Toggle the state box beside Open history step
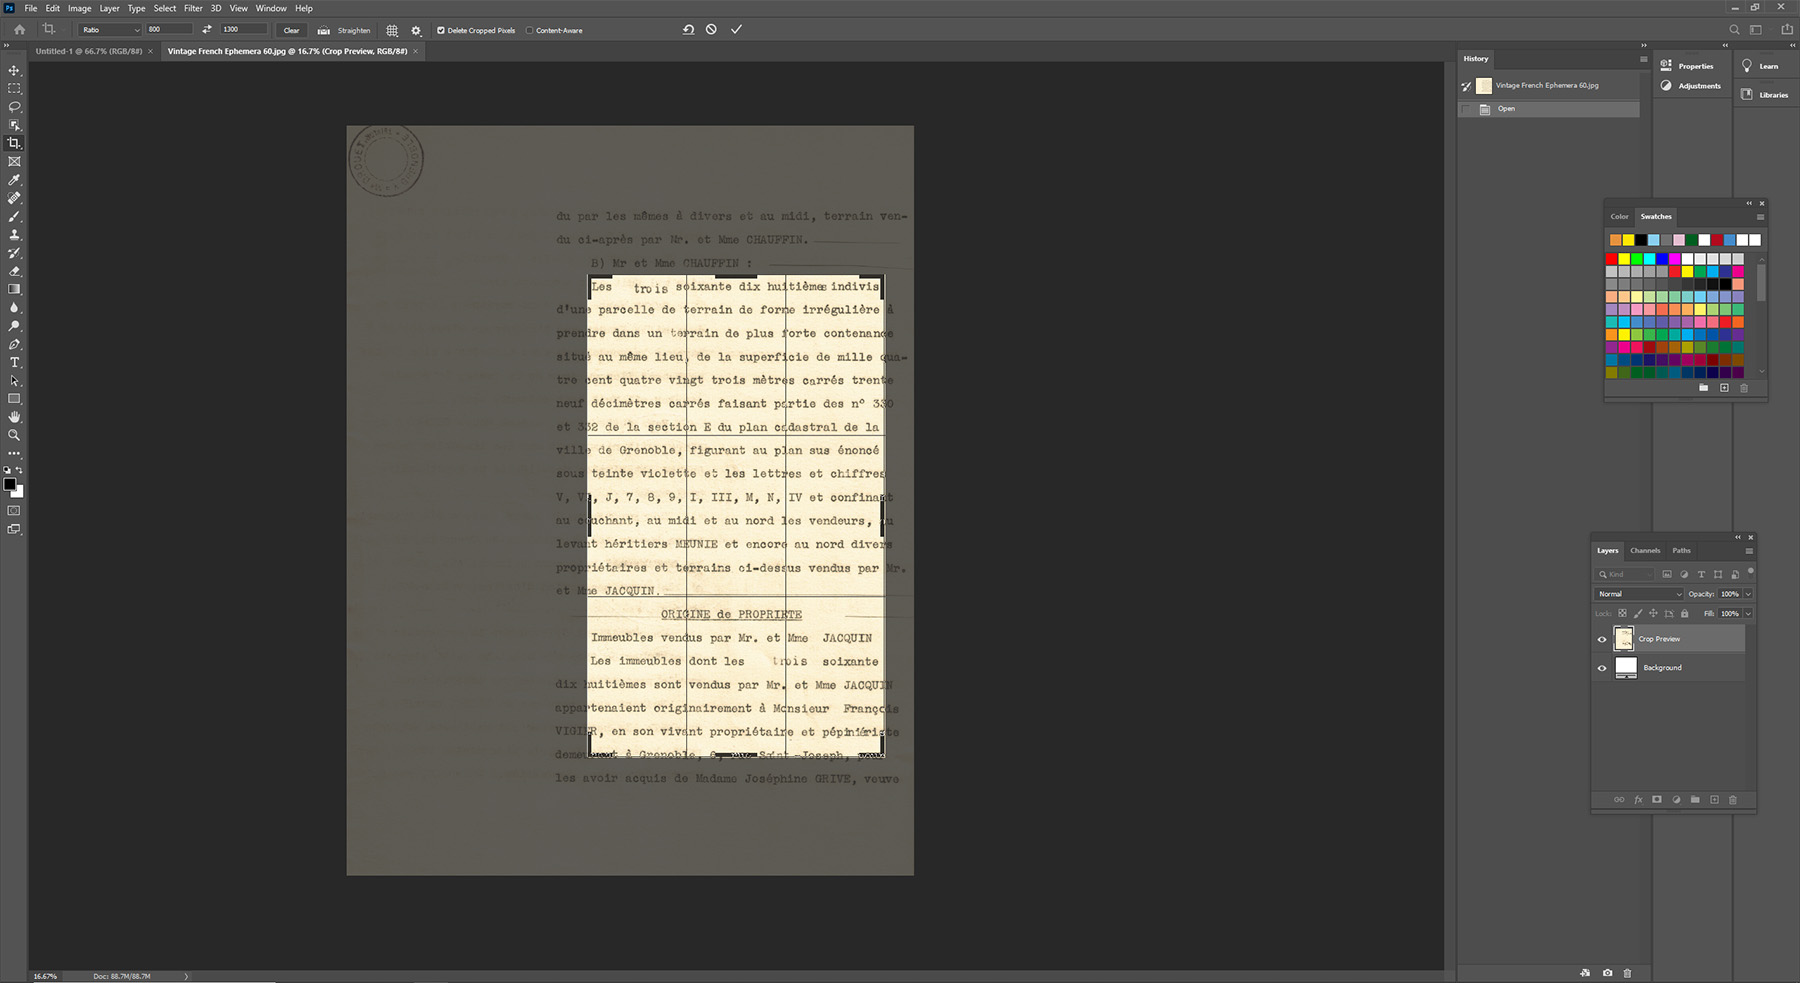The image size is (1800, 983). pyautogui.click(x=1467, y=109)
